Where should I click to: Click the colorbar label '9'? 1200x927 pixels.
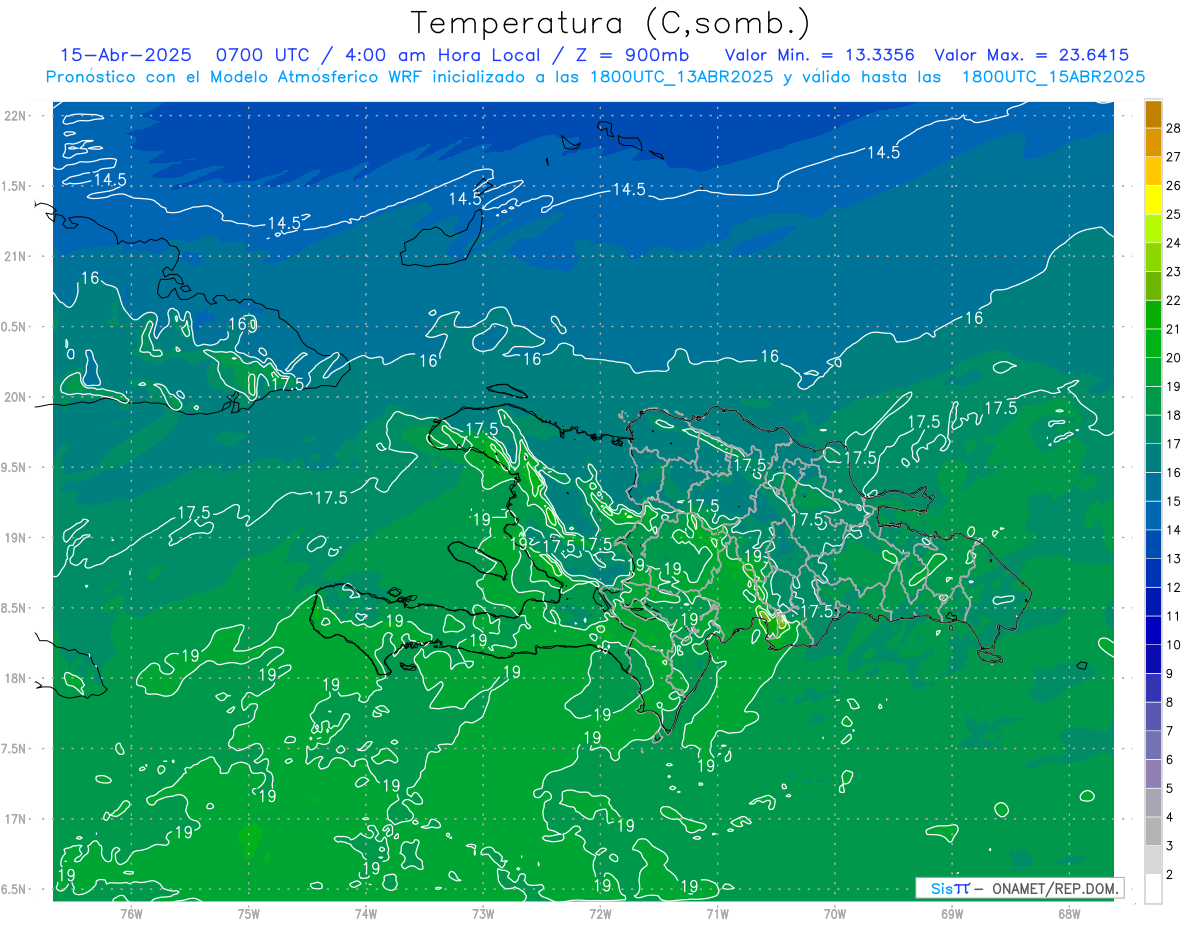pos(1170,674)
